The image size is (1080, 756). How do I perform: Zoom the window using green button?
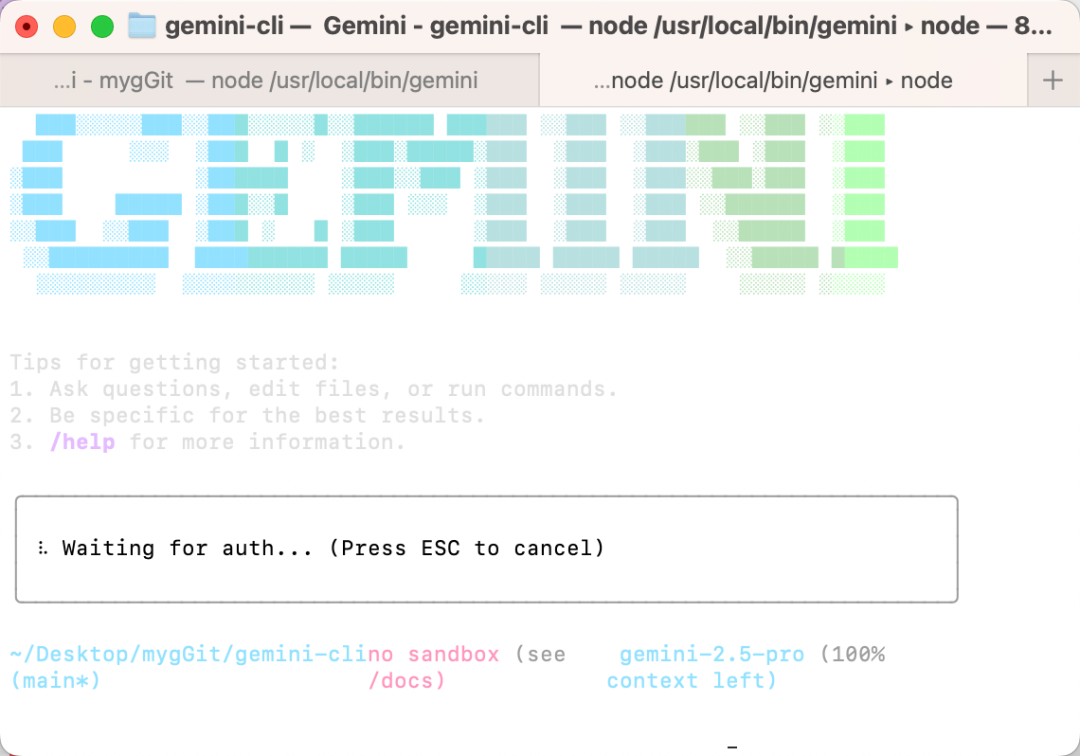(102, 27)
